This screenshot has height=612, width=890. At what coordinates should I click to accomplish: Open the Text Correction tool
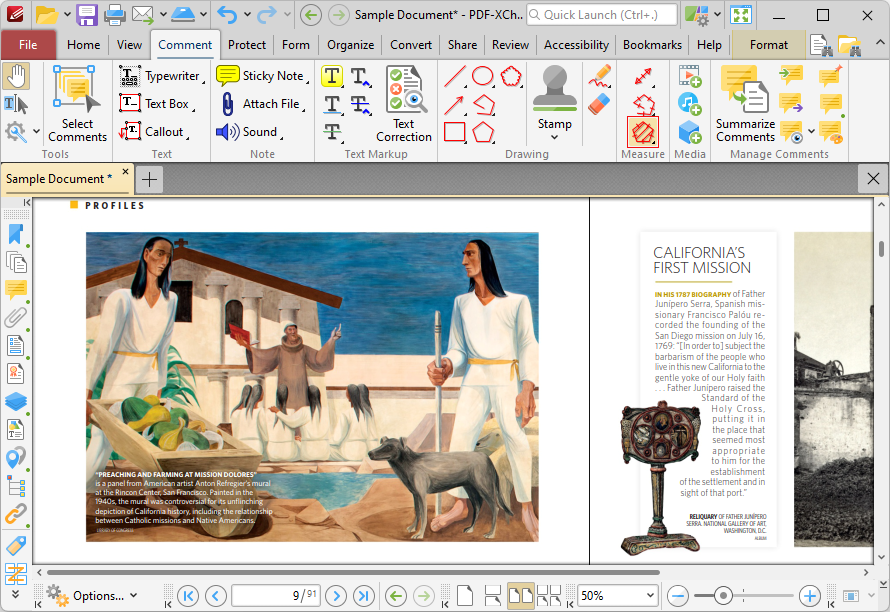[404, 103]
